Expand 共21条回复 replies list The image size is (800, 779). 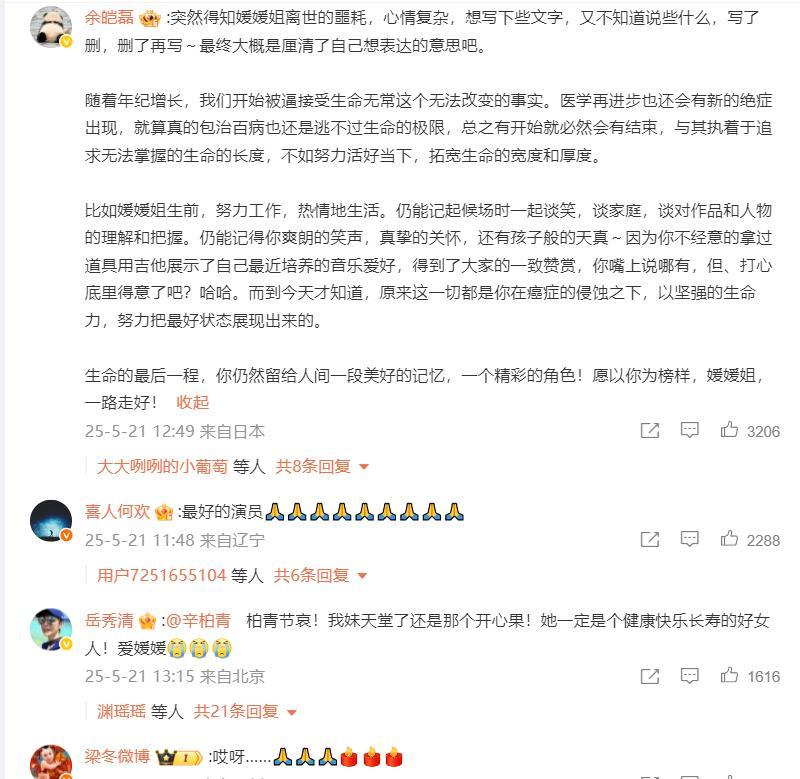tap(245, 711)
